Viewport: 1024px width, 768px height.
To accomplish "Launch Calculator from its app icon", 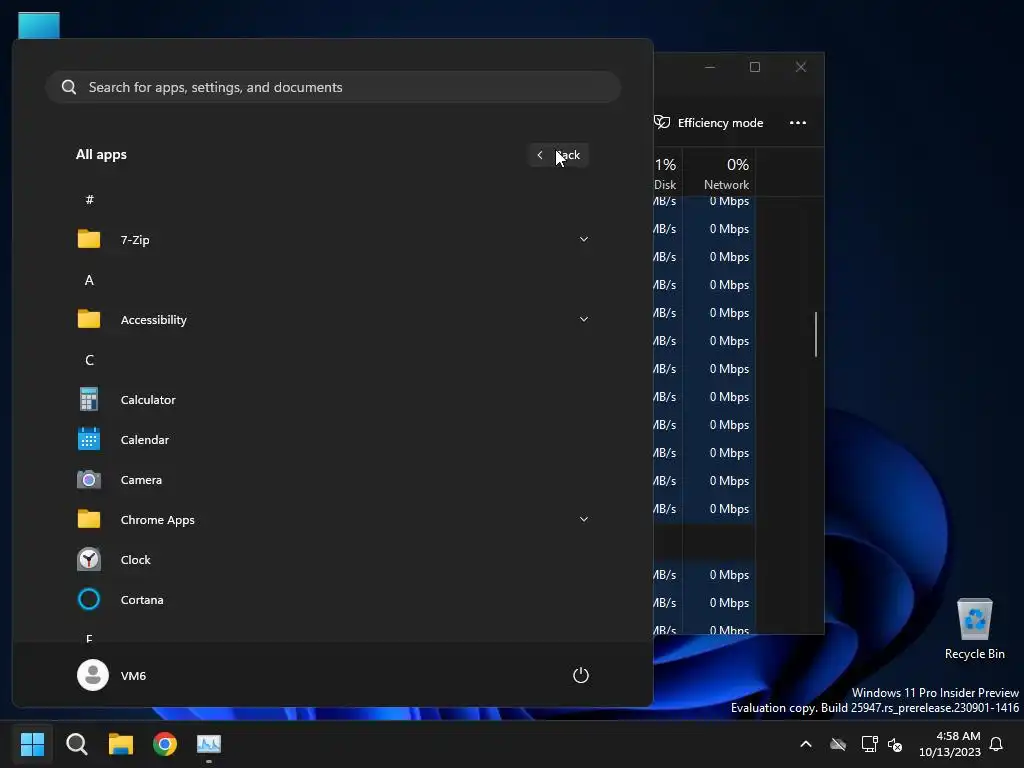I will [x=89, y=399].
